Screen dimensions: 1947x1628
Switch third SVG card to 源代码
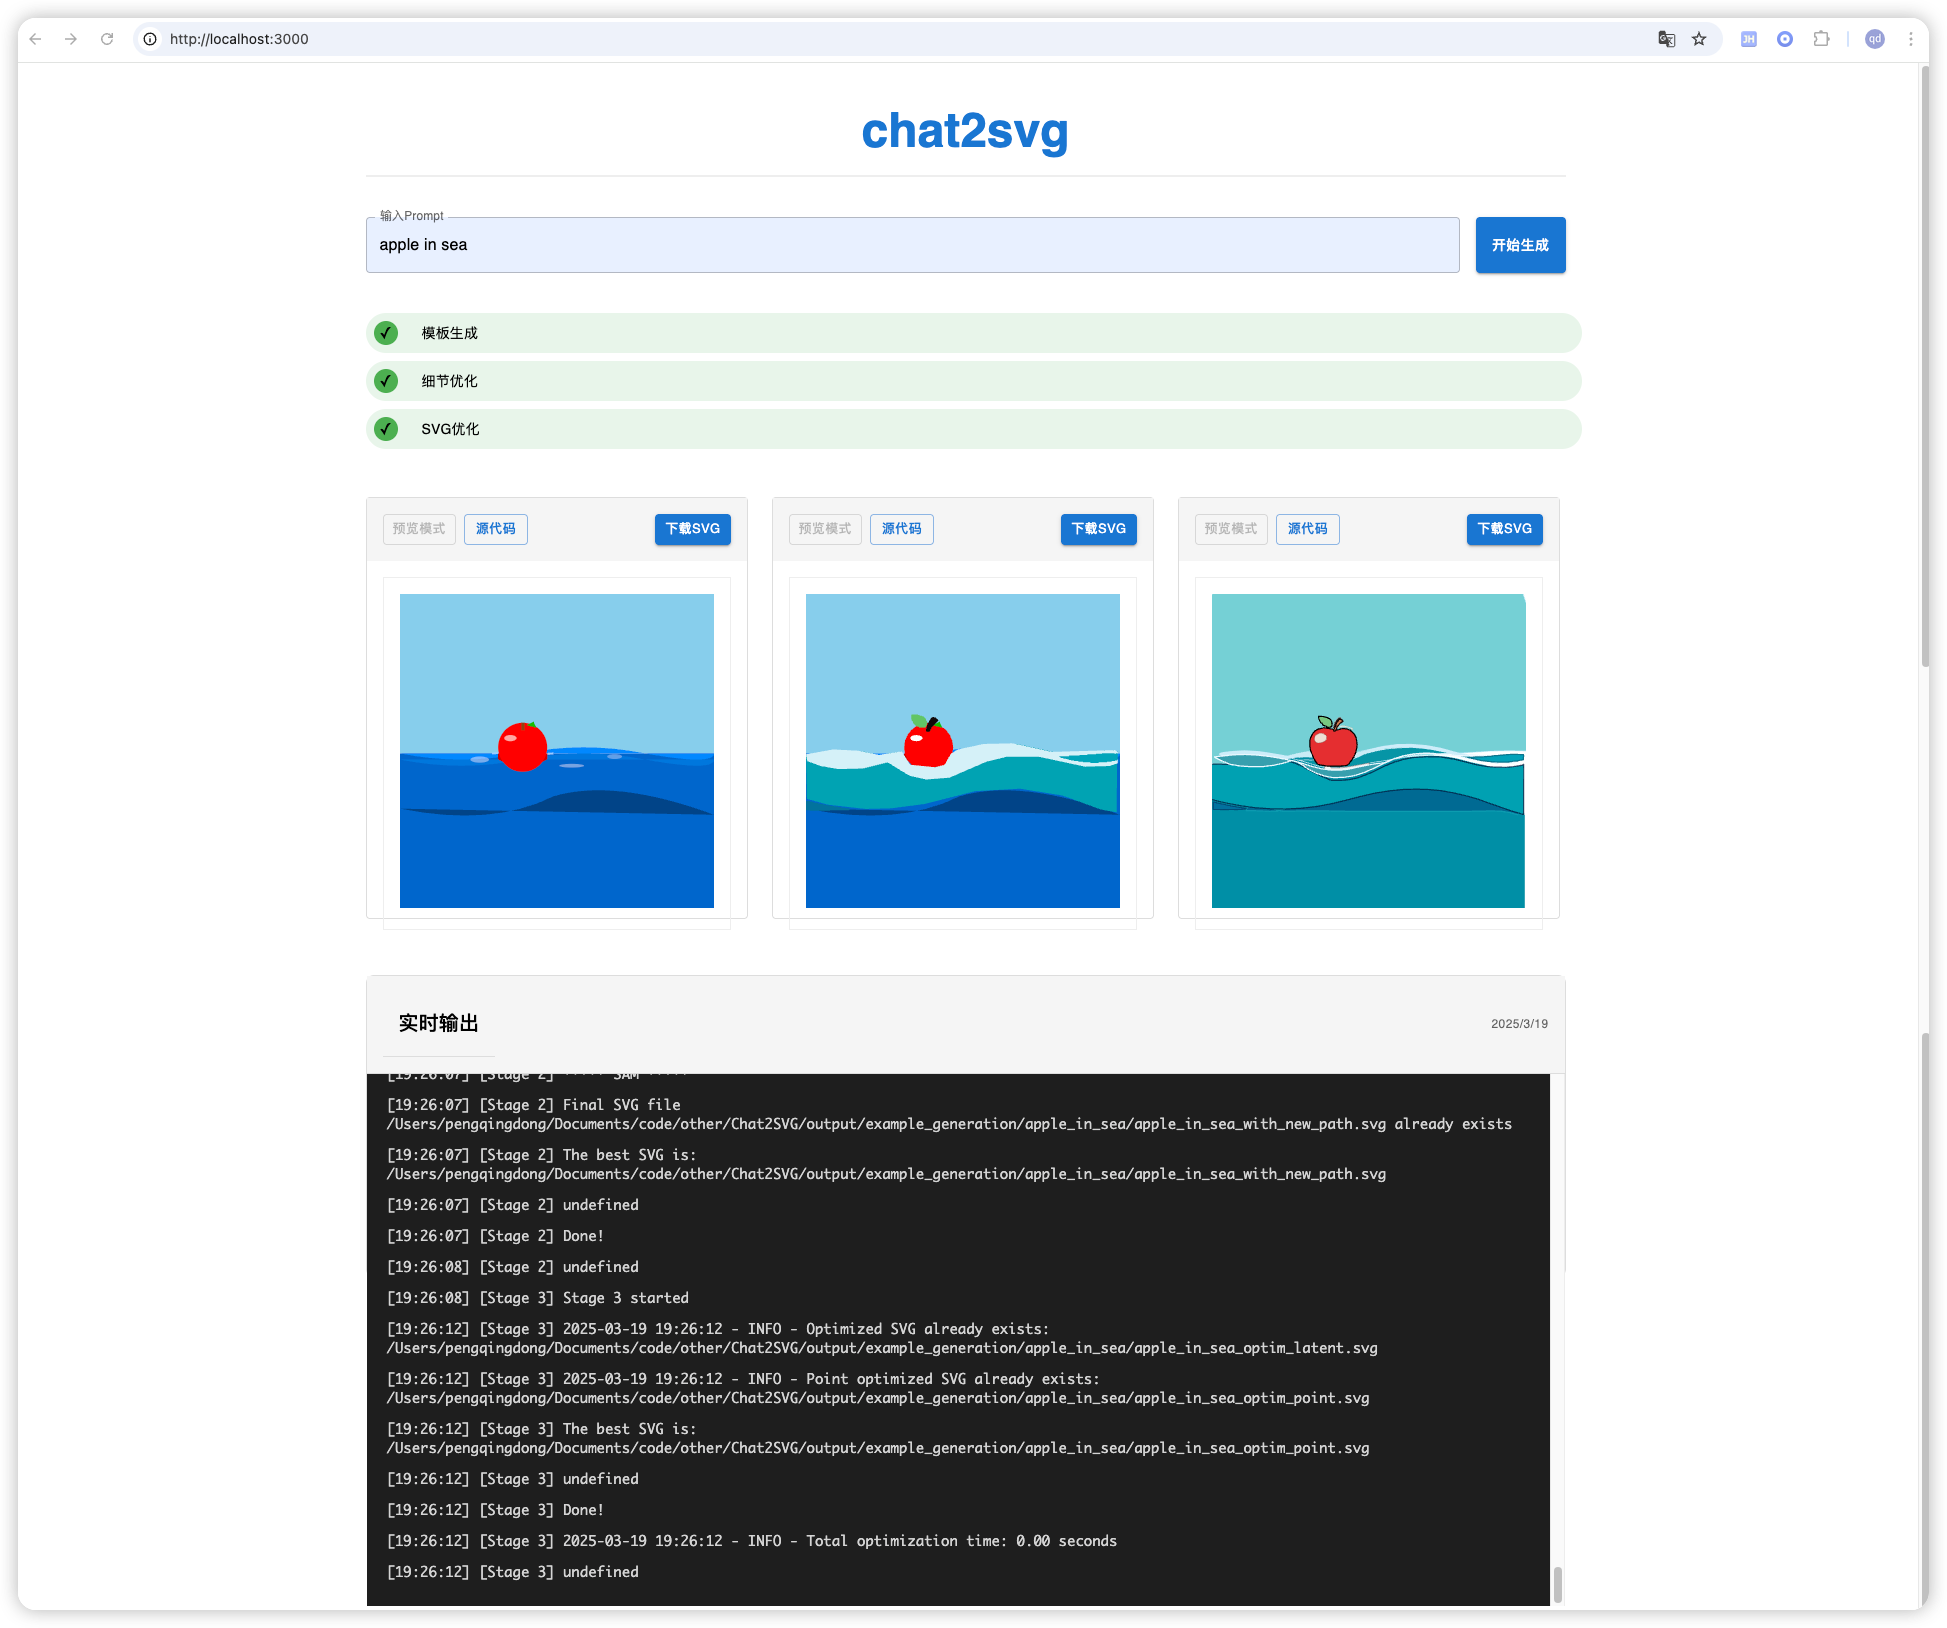tap(1308, 529)
